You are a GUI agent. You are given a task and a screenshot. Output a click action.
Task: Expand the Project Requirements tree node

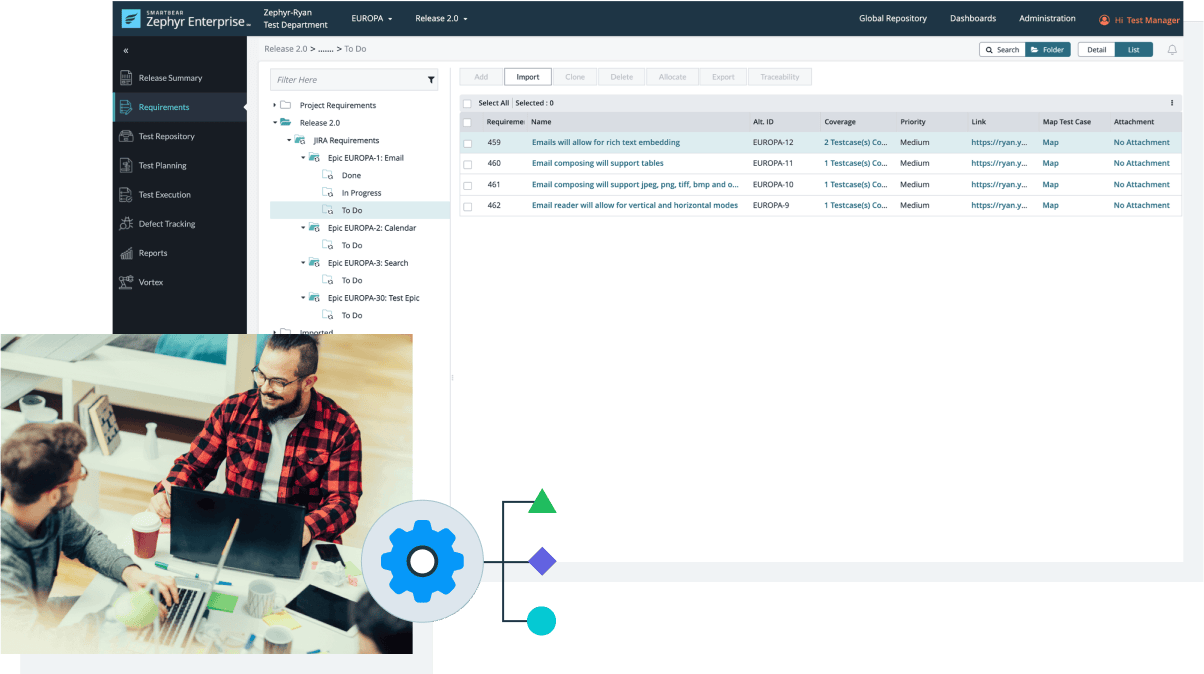pos(274,105)
